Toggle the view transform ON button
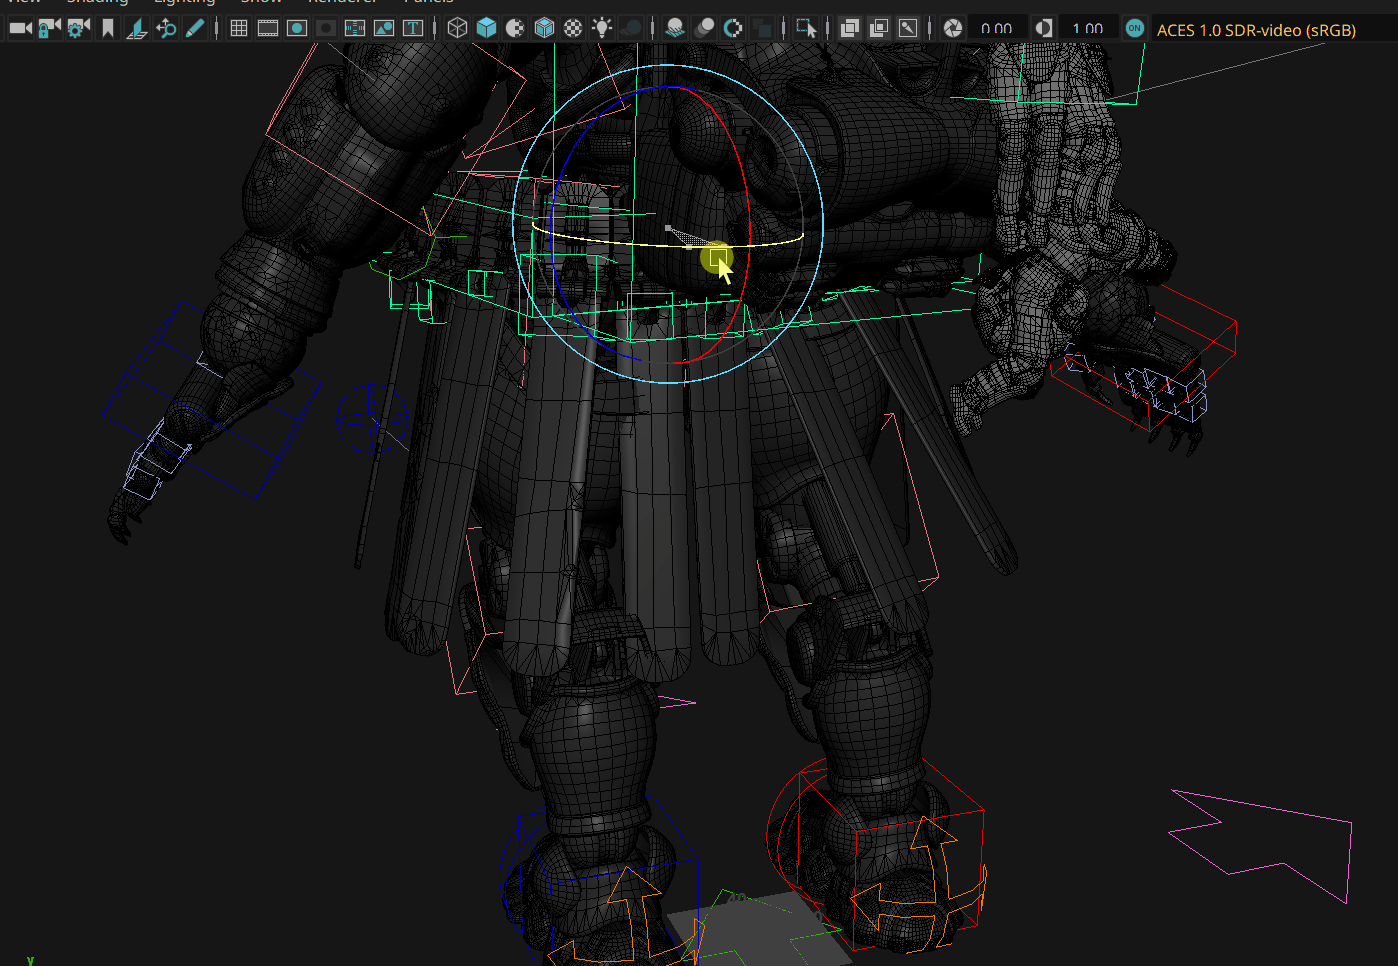 pos(1134,28)
